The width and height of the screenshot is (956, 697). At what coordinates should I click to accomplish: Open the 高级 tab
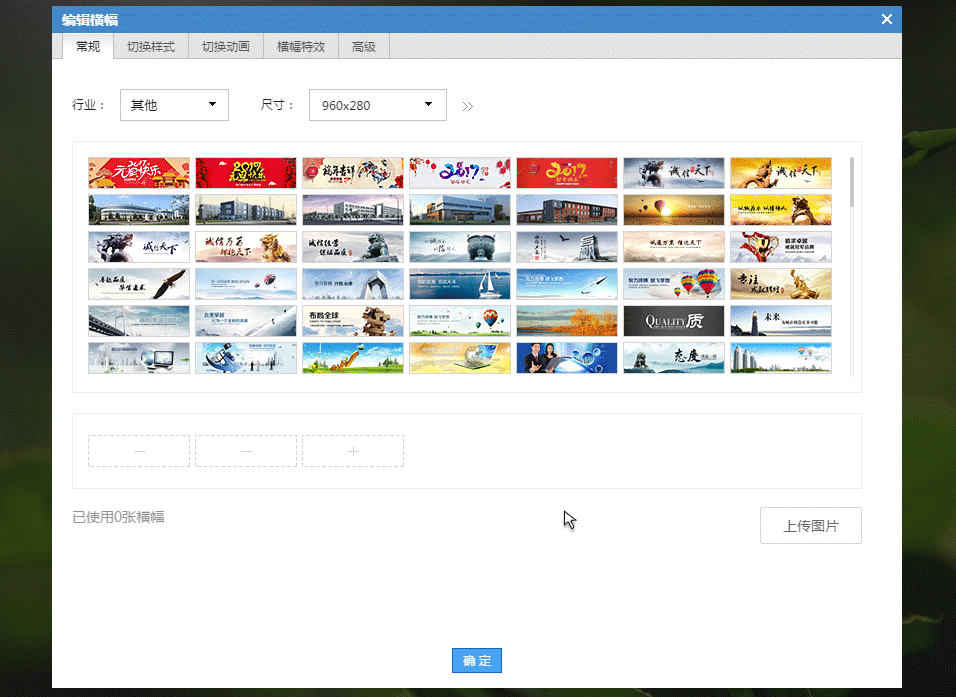(x=363, y=46)
